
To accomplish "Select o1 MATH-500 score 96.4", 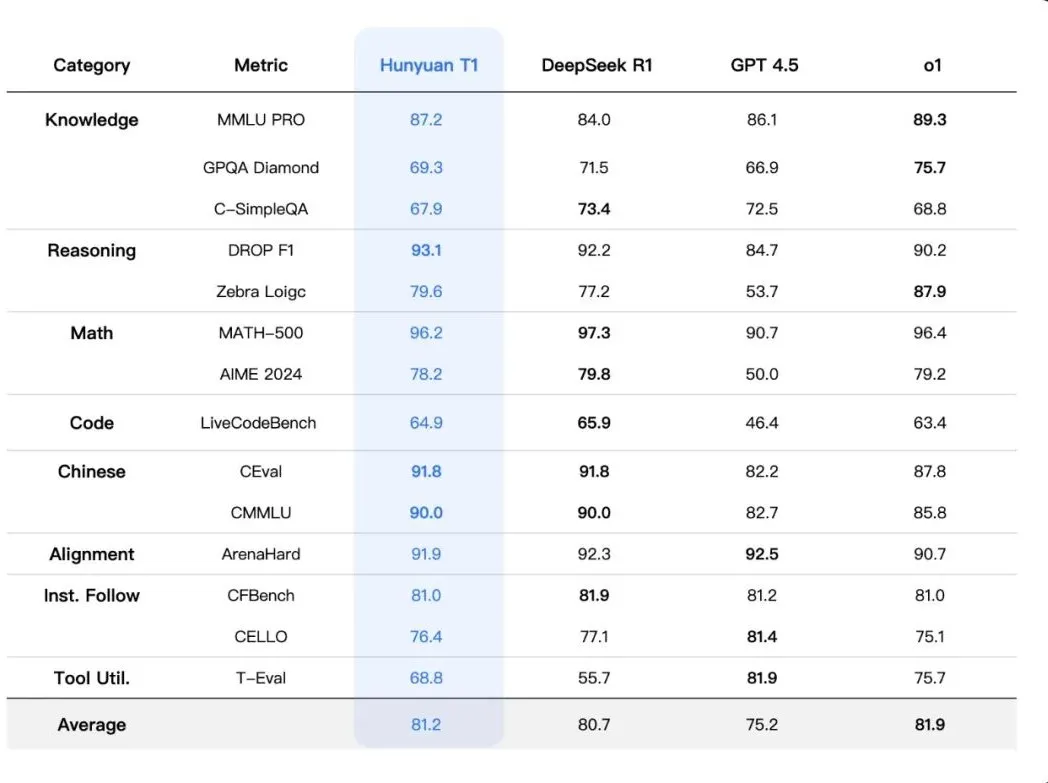I will [x=930, y=333].
